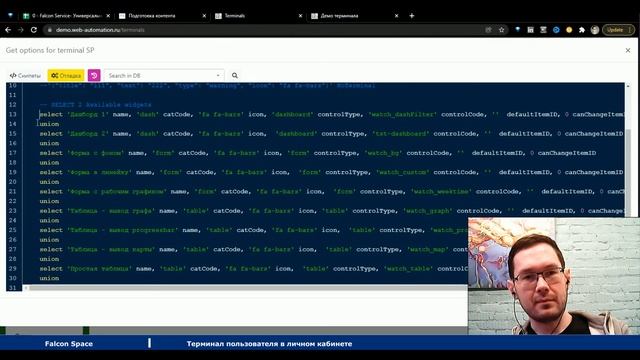Click the 'tst-dashboard' string on line 15
This screenshot has height=360, width=640.
tap(400, 133)
